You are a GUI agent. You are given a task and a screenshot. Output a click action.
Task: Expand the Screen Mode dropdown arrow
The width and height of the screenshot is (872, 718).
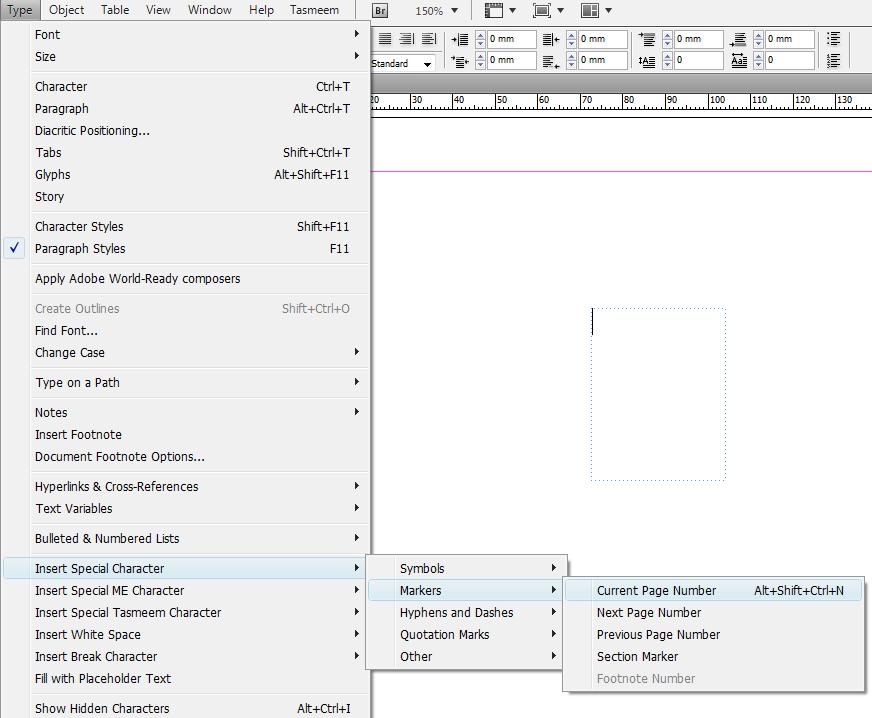click(x=561, y=10)
